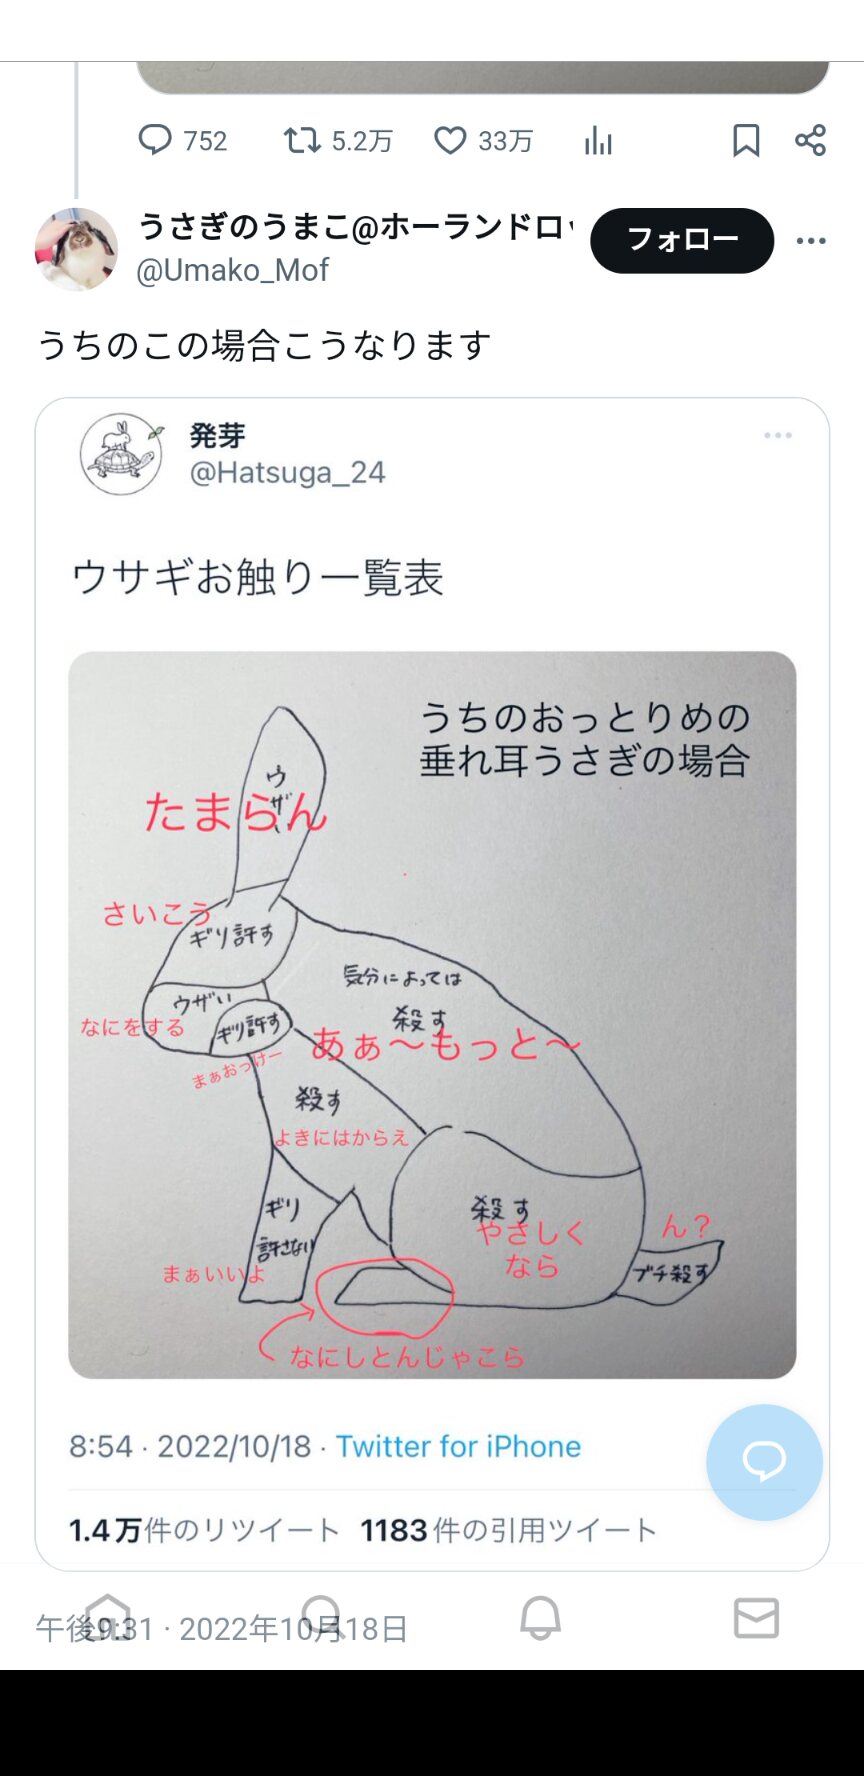Open the messages envelope tab

tap(756, 1617)
